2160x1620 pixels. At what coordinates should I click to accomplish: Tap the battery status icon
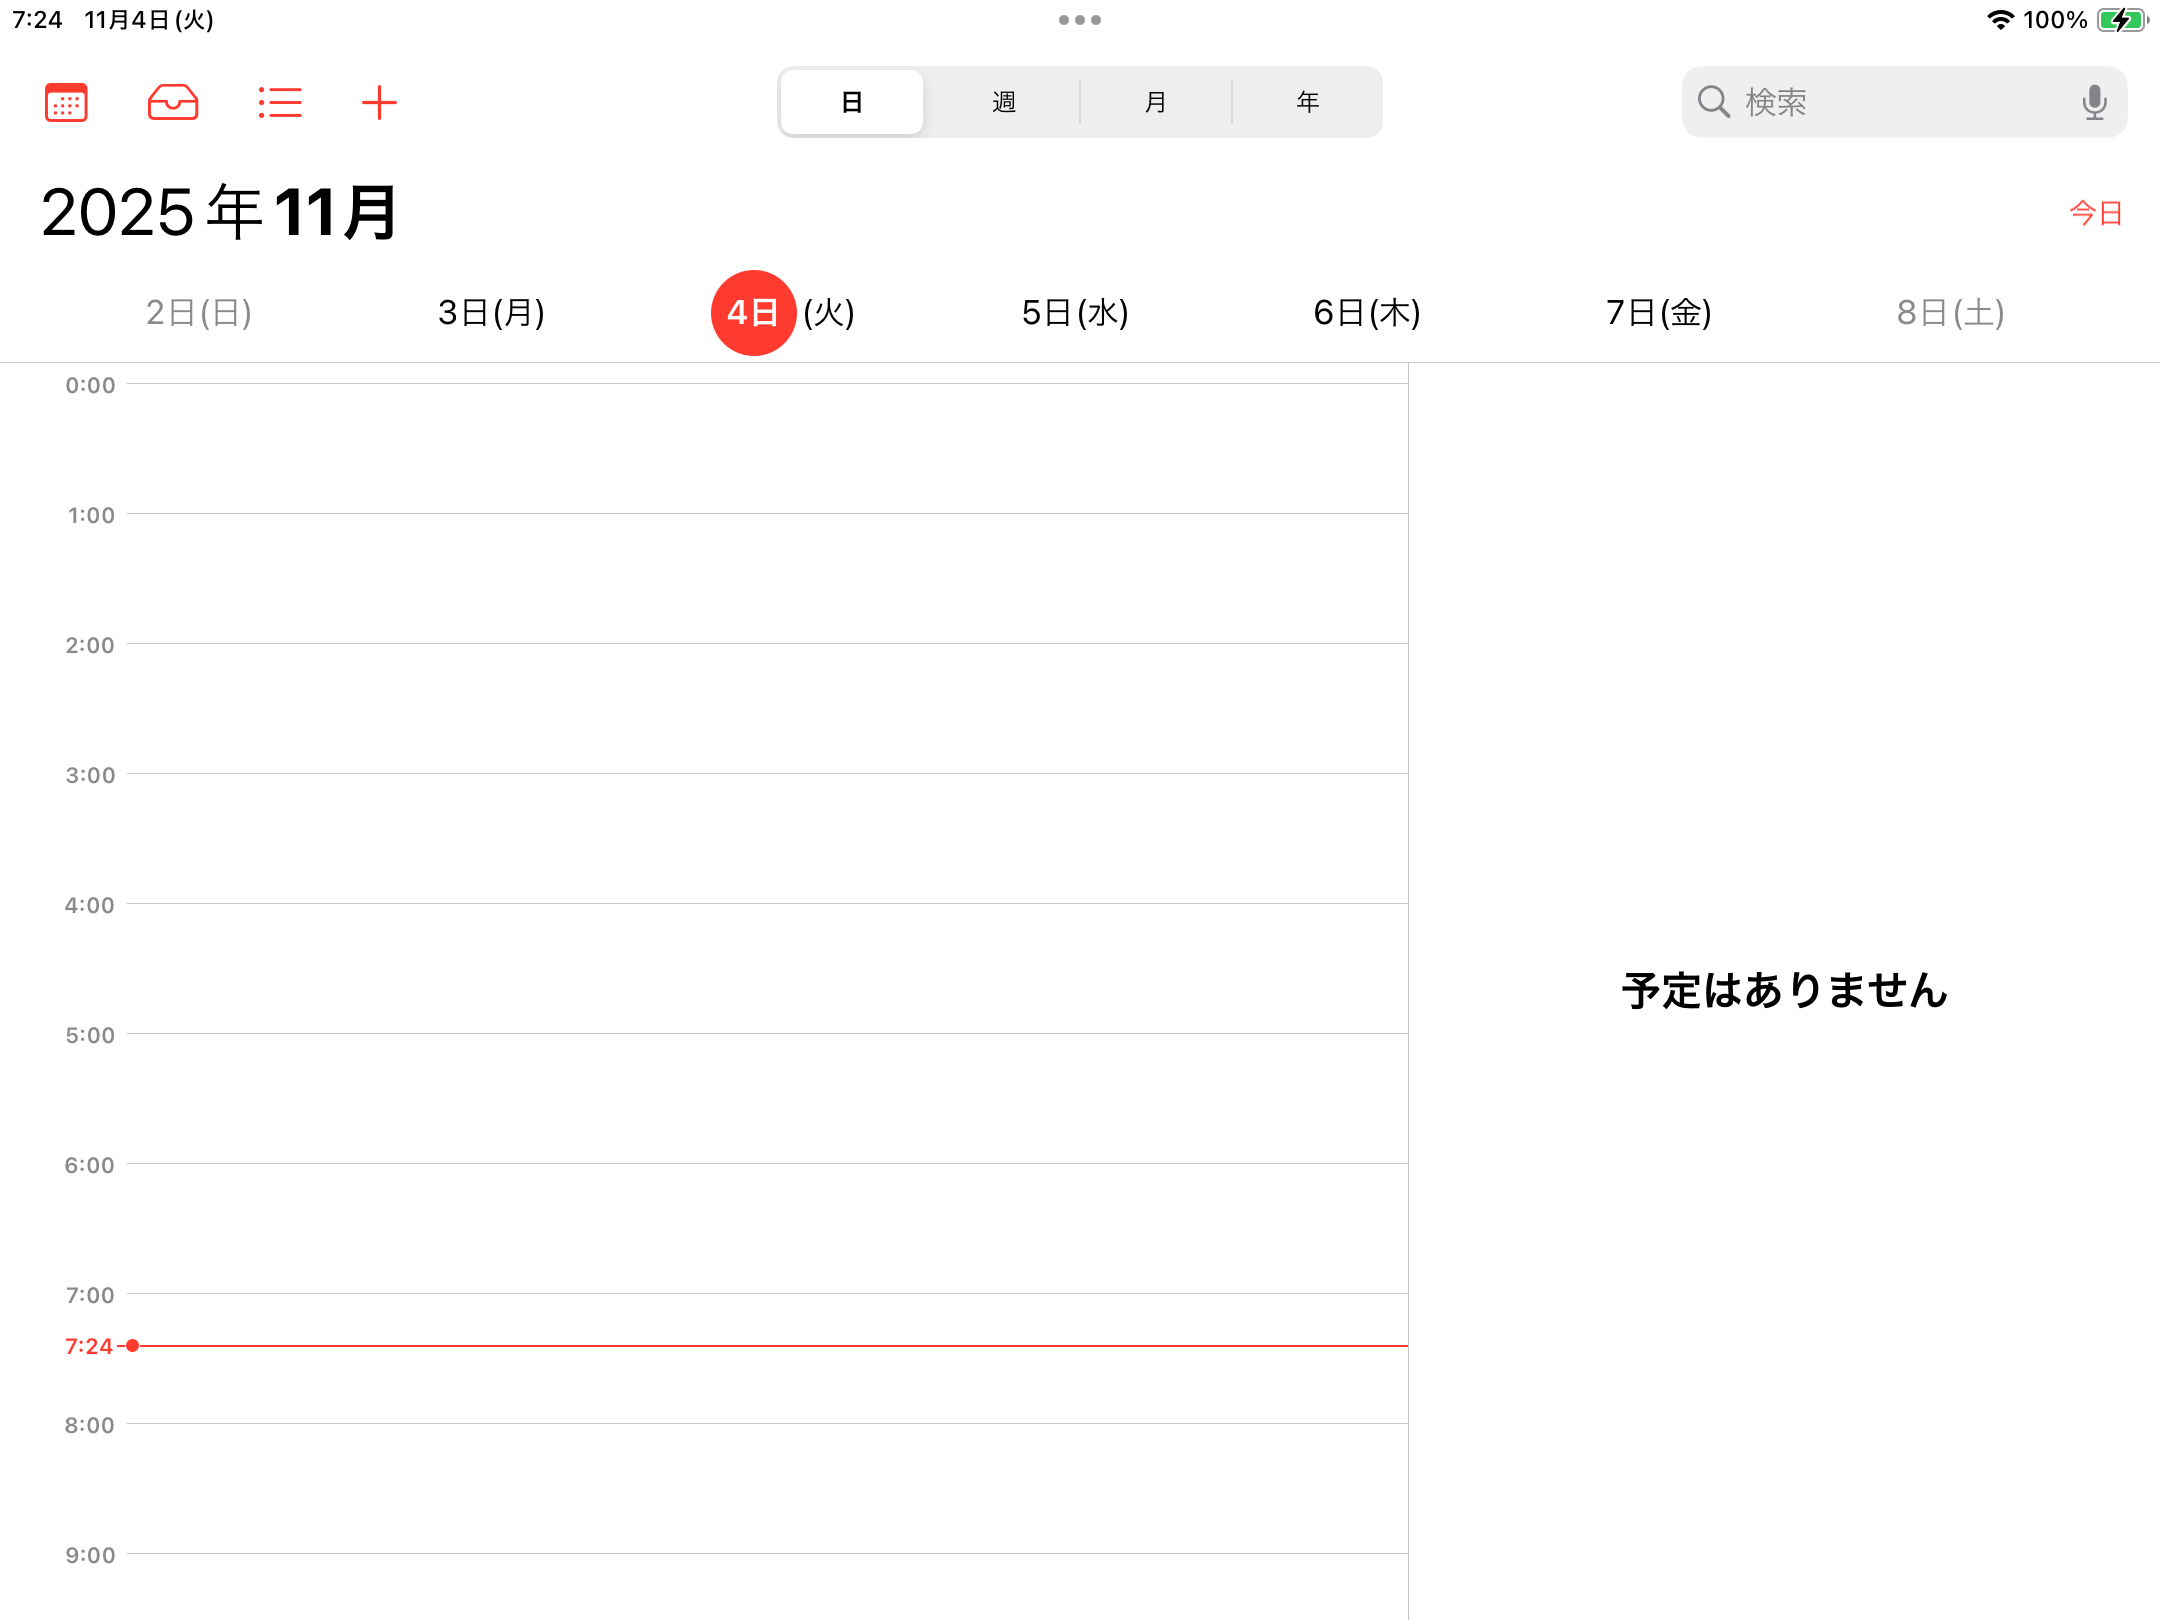pyautogui.click(x=2121, y=20)
